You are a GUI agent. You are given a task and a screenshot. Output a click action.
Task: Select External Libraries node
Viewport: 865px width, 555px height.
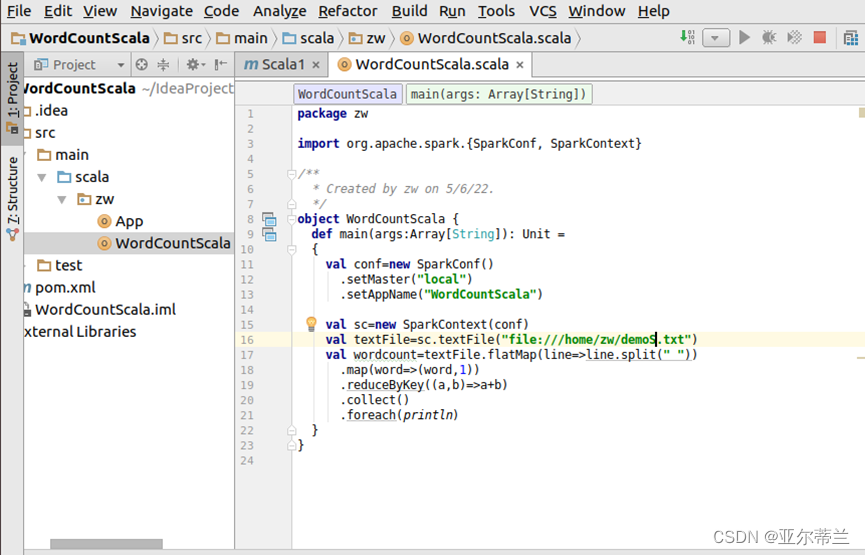[x=80, y=332]
